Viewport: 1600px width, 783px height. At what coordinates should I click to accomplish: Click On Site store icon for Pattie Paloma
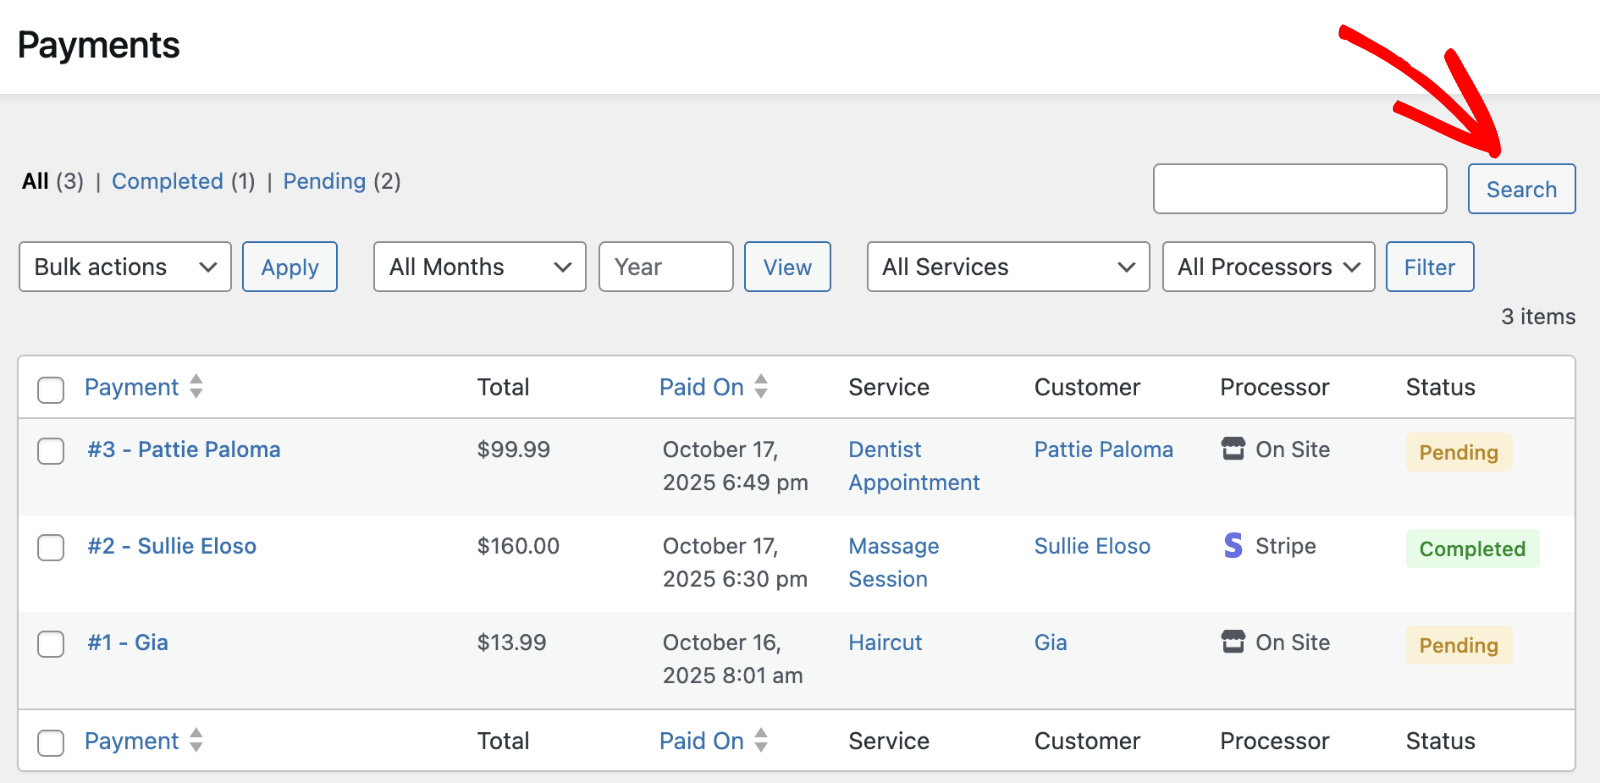point(1233,449)
